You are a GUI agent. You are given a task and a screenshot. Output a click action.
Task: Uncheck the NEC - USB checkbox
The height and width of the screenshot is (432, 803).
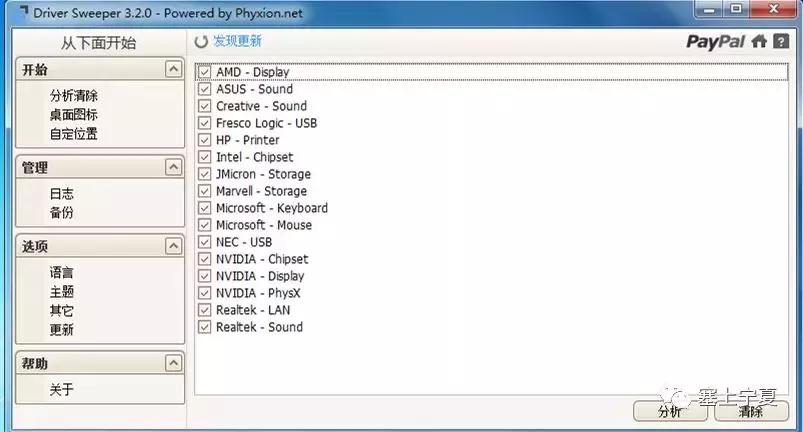[204, 242]
